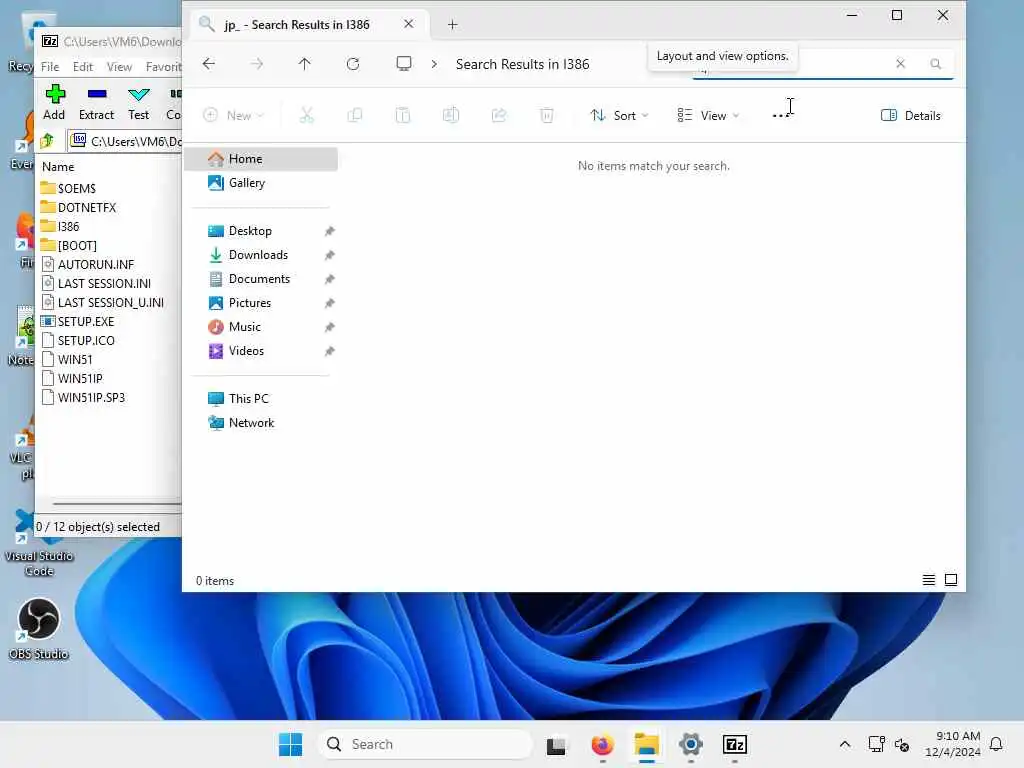Navigate back in File Explorer
1024x768 pixels.
[x=209, y=63]
